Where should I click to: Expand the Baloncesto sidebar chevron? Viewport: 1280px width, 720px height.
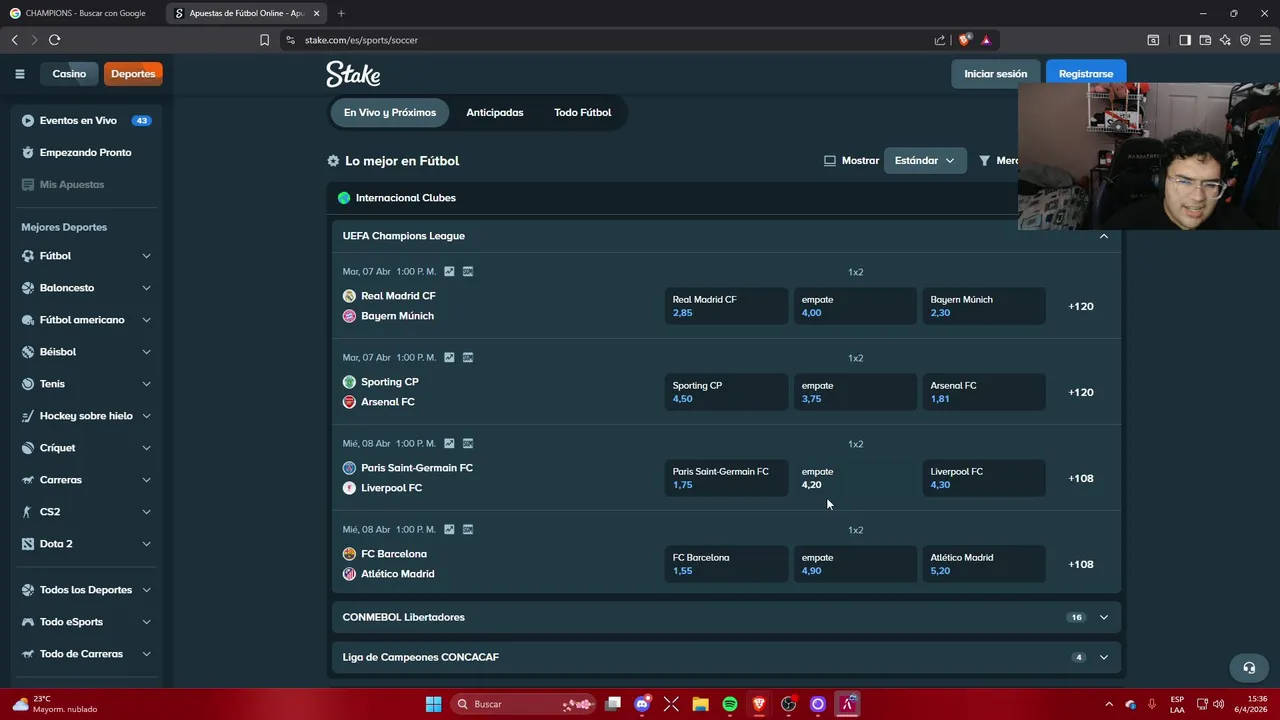[x=146, y=288]
